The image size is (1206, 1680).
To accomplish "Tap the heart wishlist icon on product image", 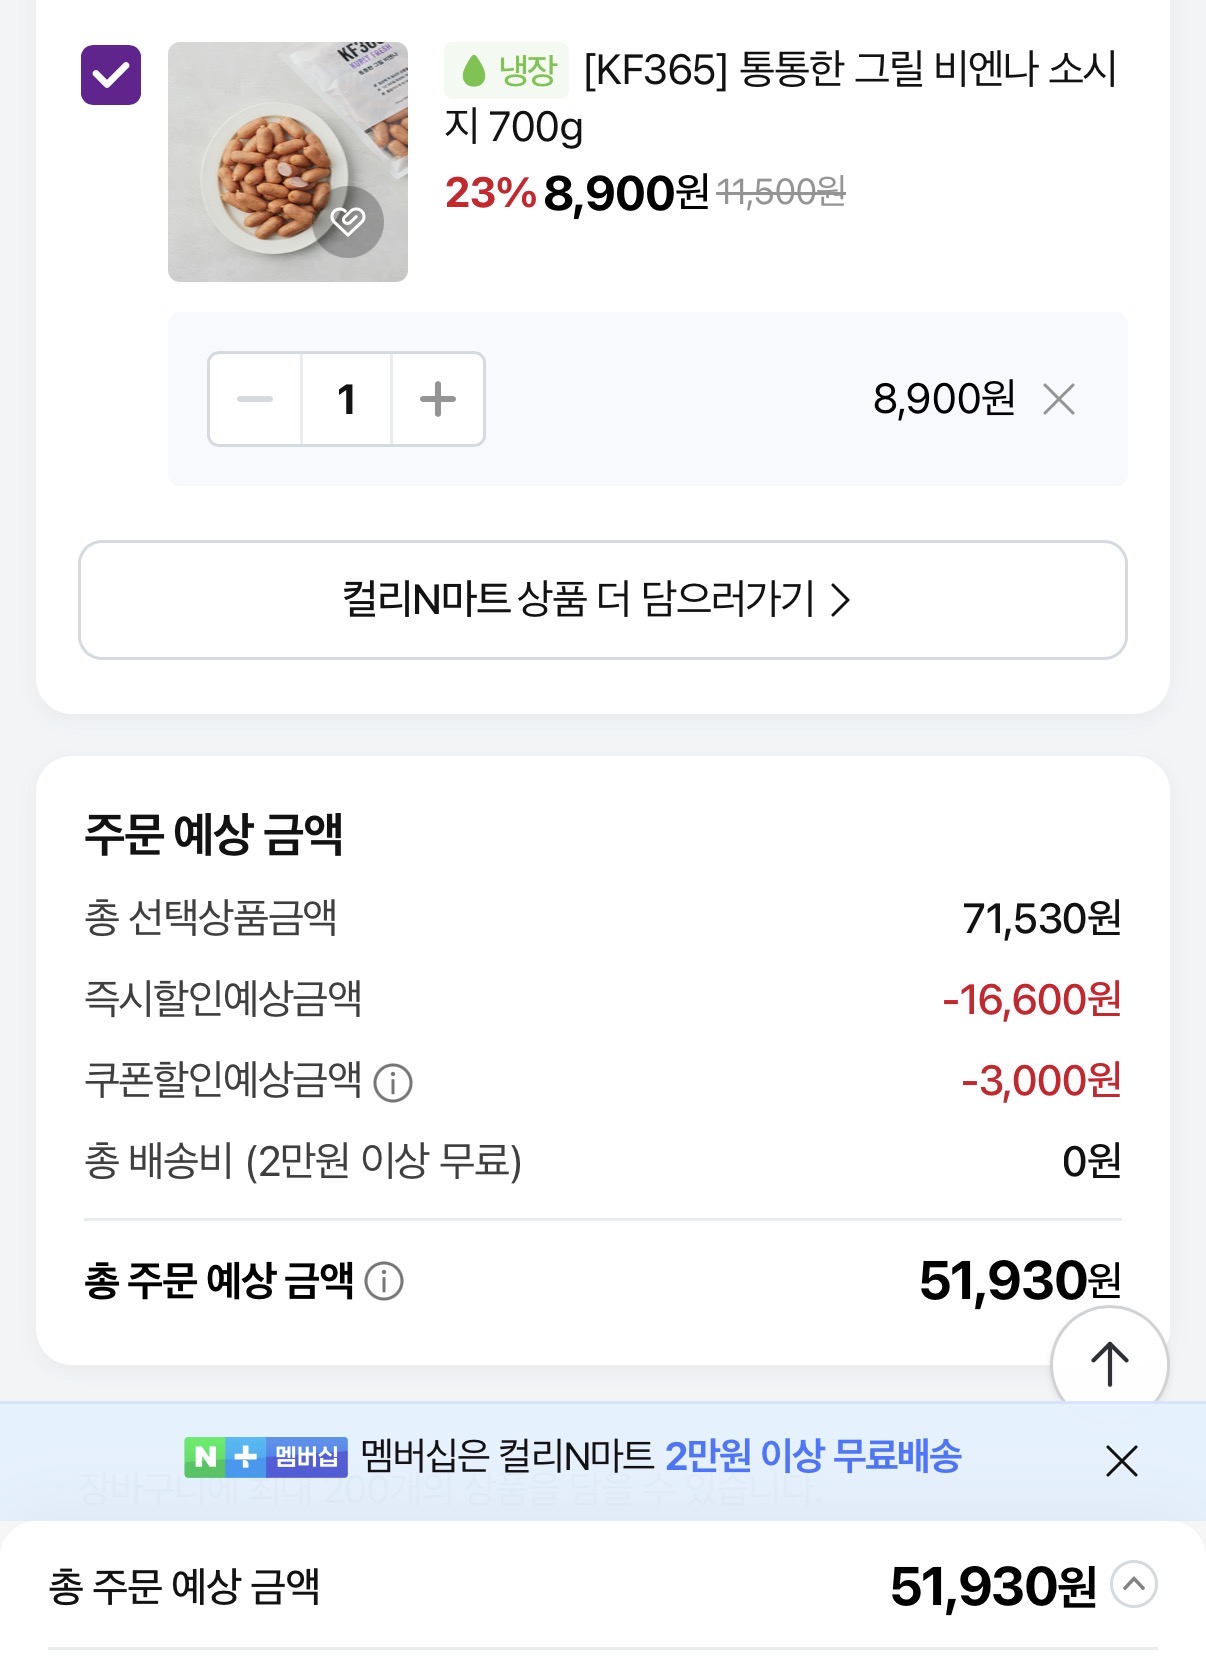I will pyautogui.click(x=348, y=221).
